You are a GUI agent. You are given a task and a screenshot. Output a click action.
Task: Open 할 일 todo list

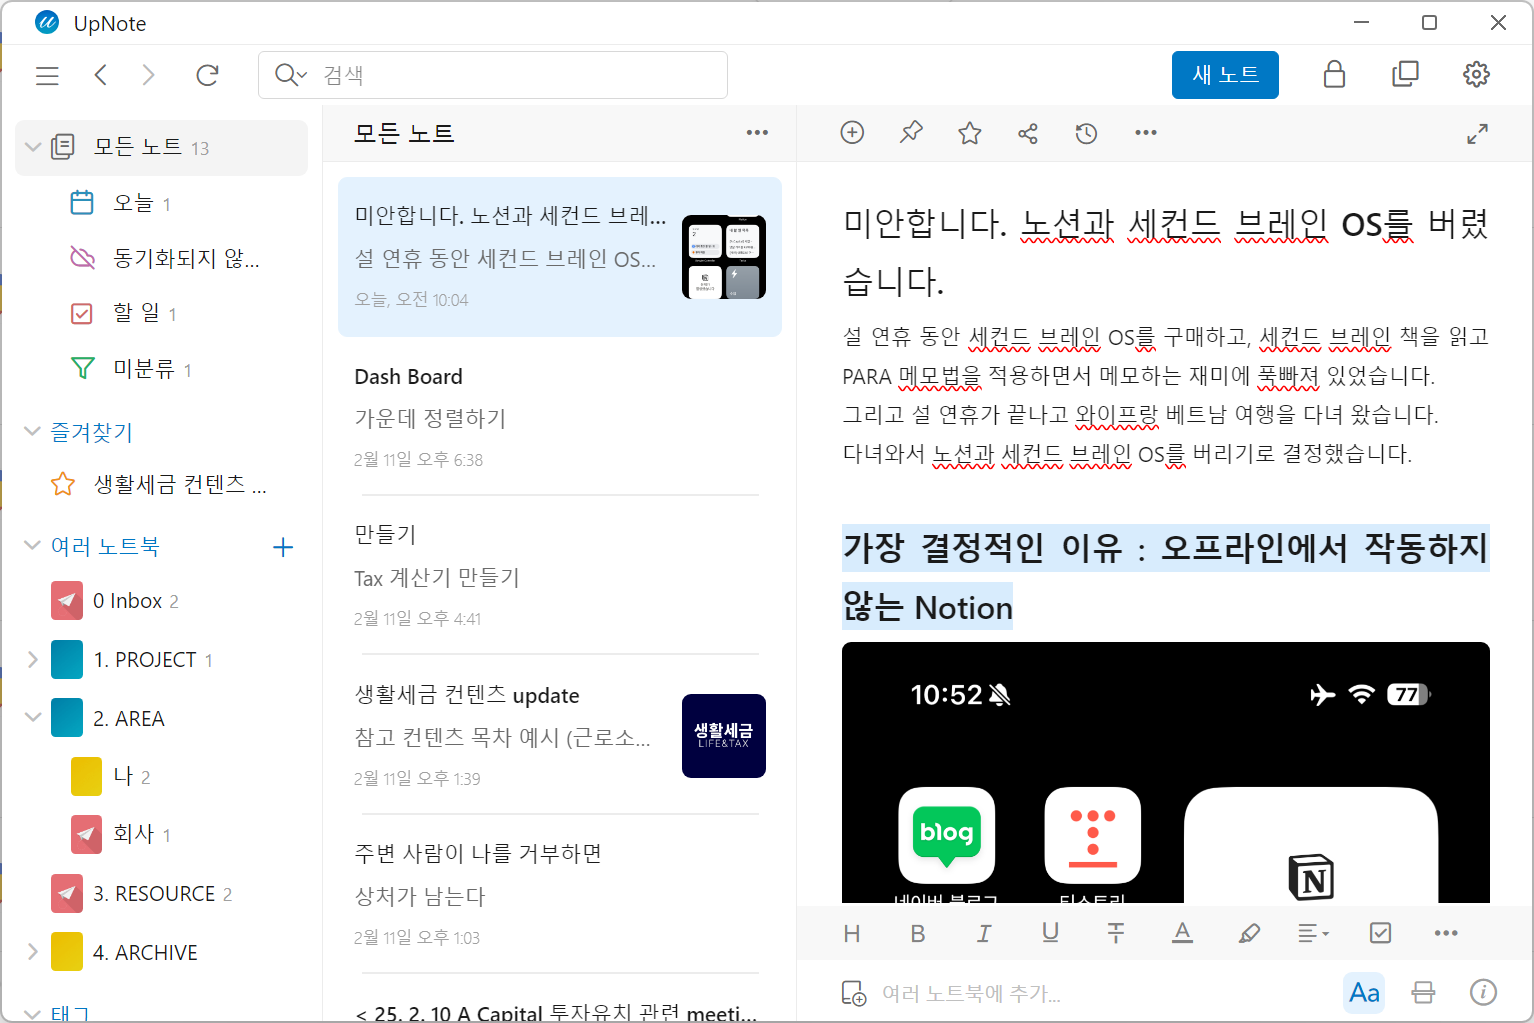tap(161, 313)
